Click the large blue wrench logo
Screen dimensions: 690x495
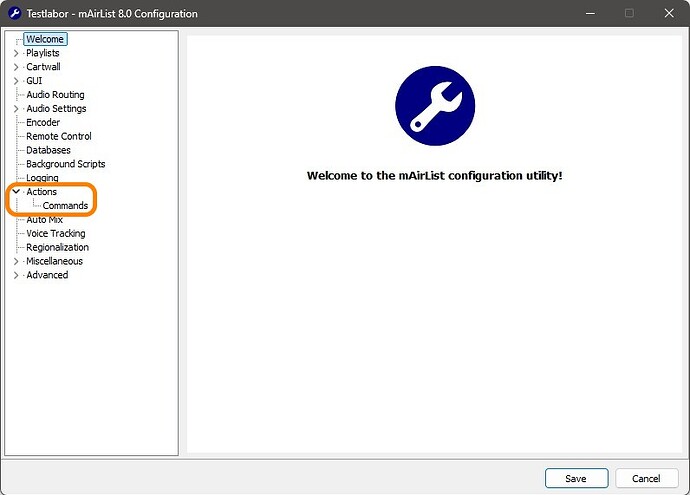click(x=435, y=106)
